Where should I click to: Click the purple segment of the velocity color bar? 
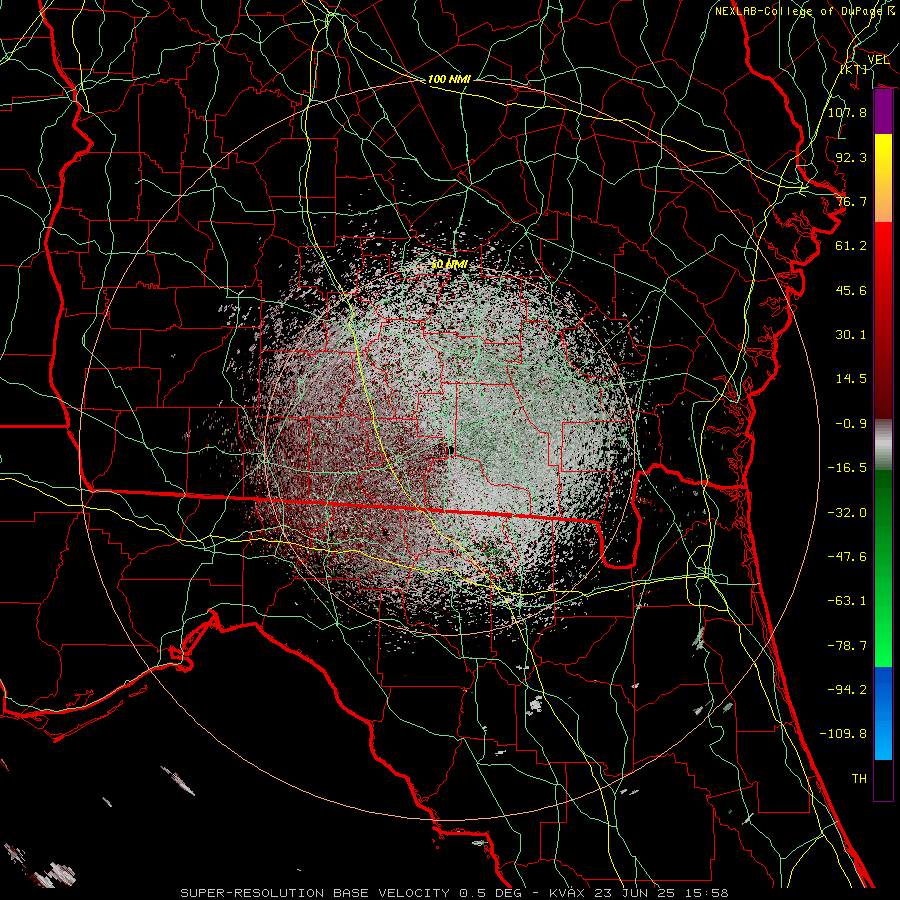tap(883, 112)
